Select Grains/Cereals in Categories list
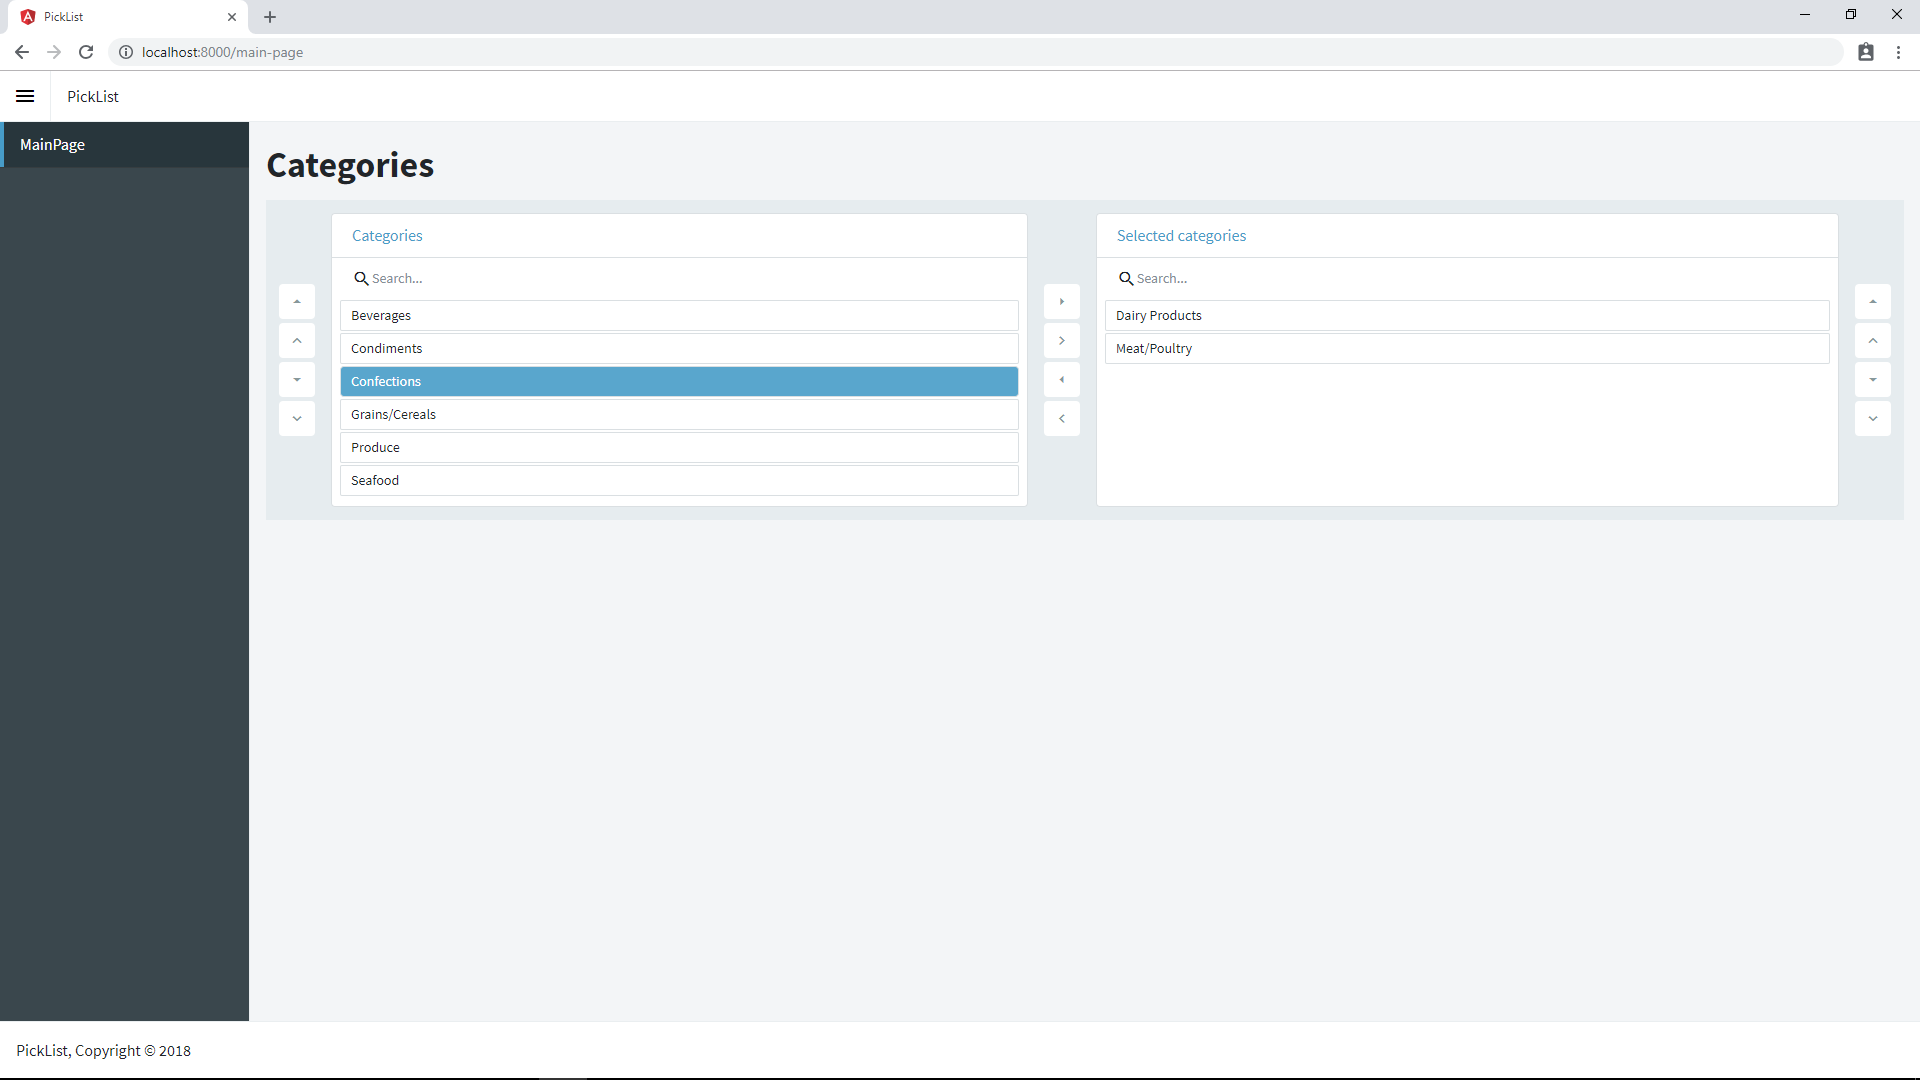The width and height of the screenshot is (1920, 1080). (x=679, y=415)
